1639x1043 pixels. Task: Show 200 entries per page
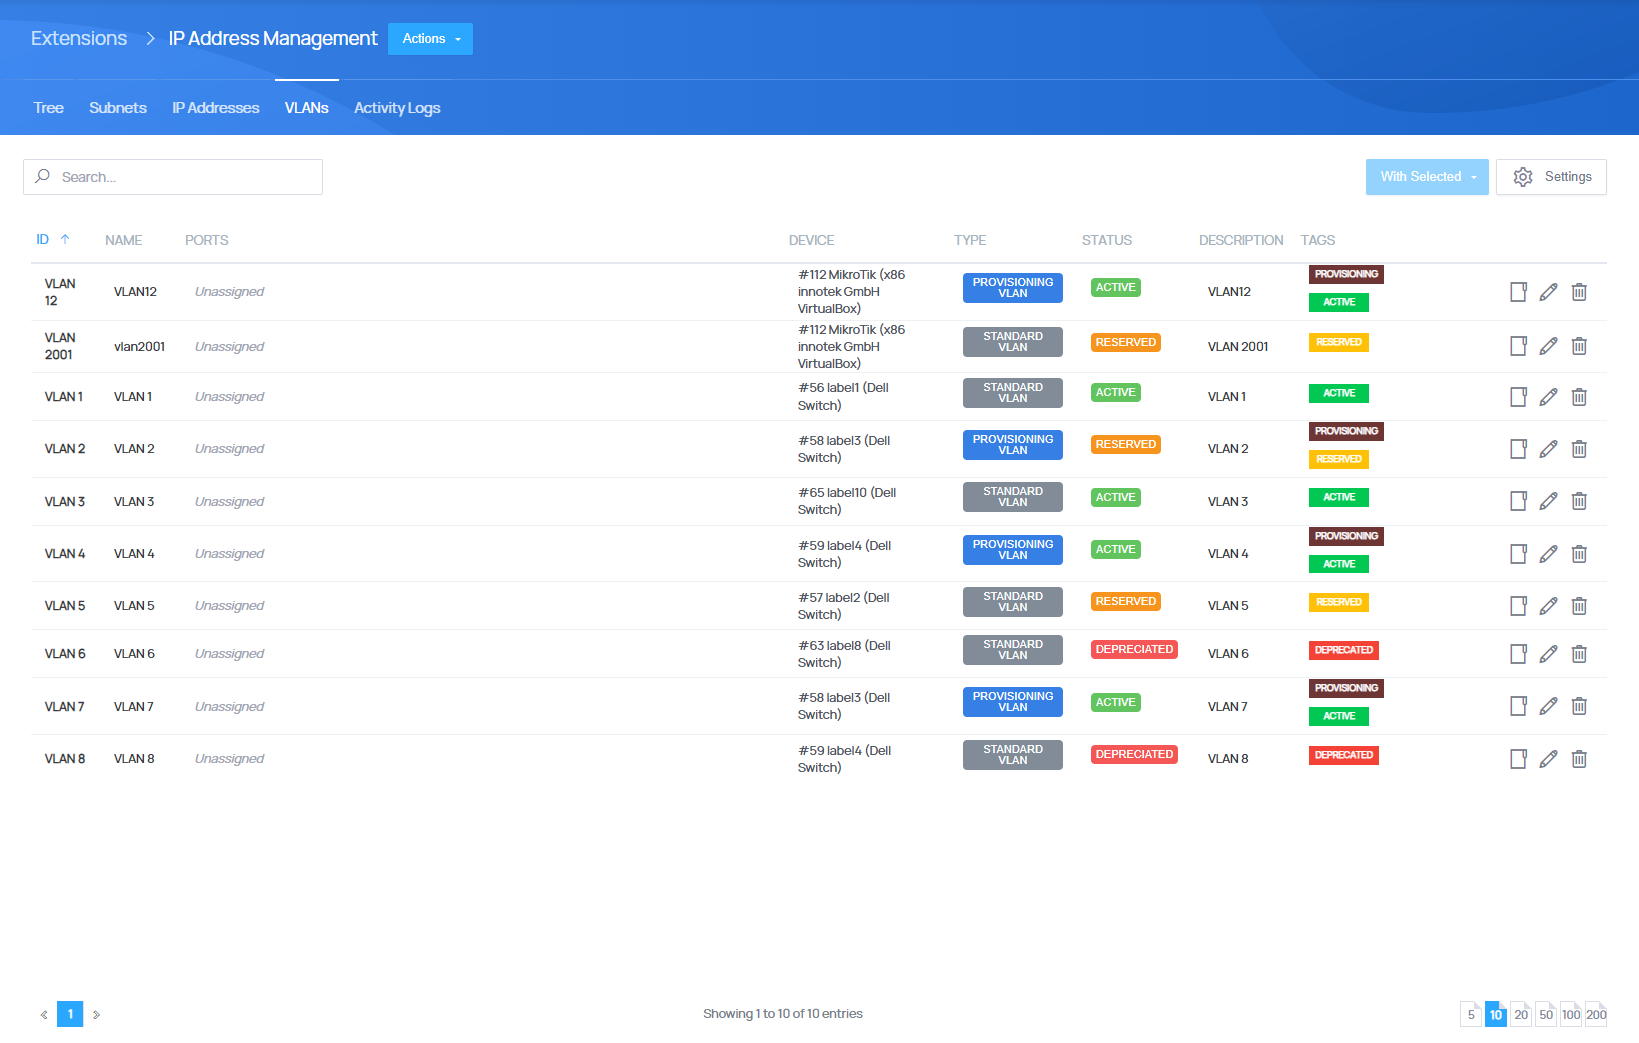tap(1596, 1014)
